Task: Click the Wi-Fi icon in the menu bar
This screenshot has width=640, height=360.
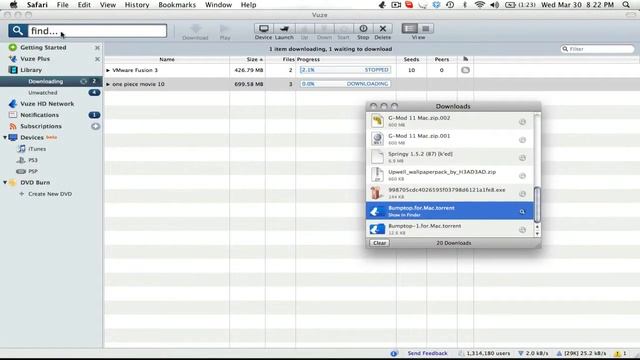Action: click(480, 5)
